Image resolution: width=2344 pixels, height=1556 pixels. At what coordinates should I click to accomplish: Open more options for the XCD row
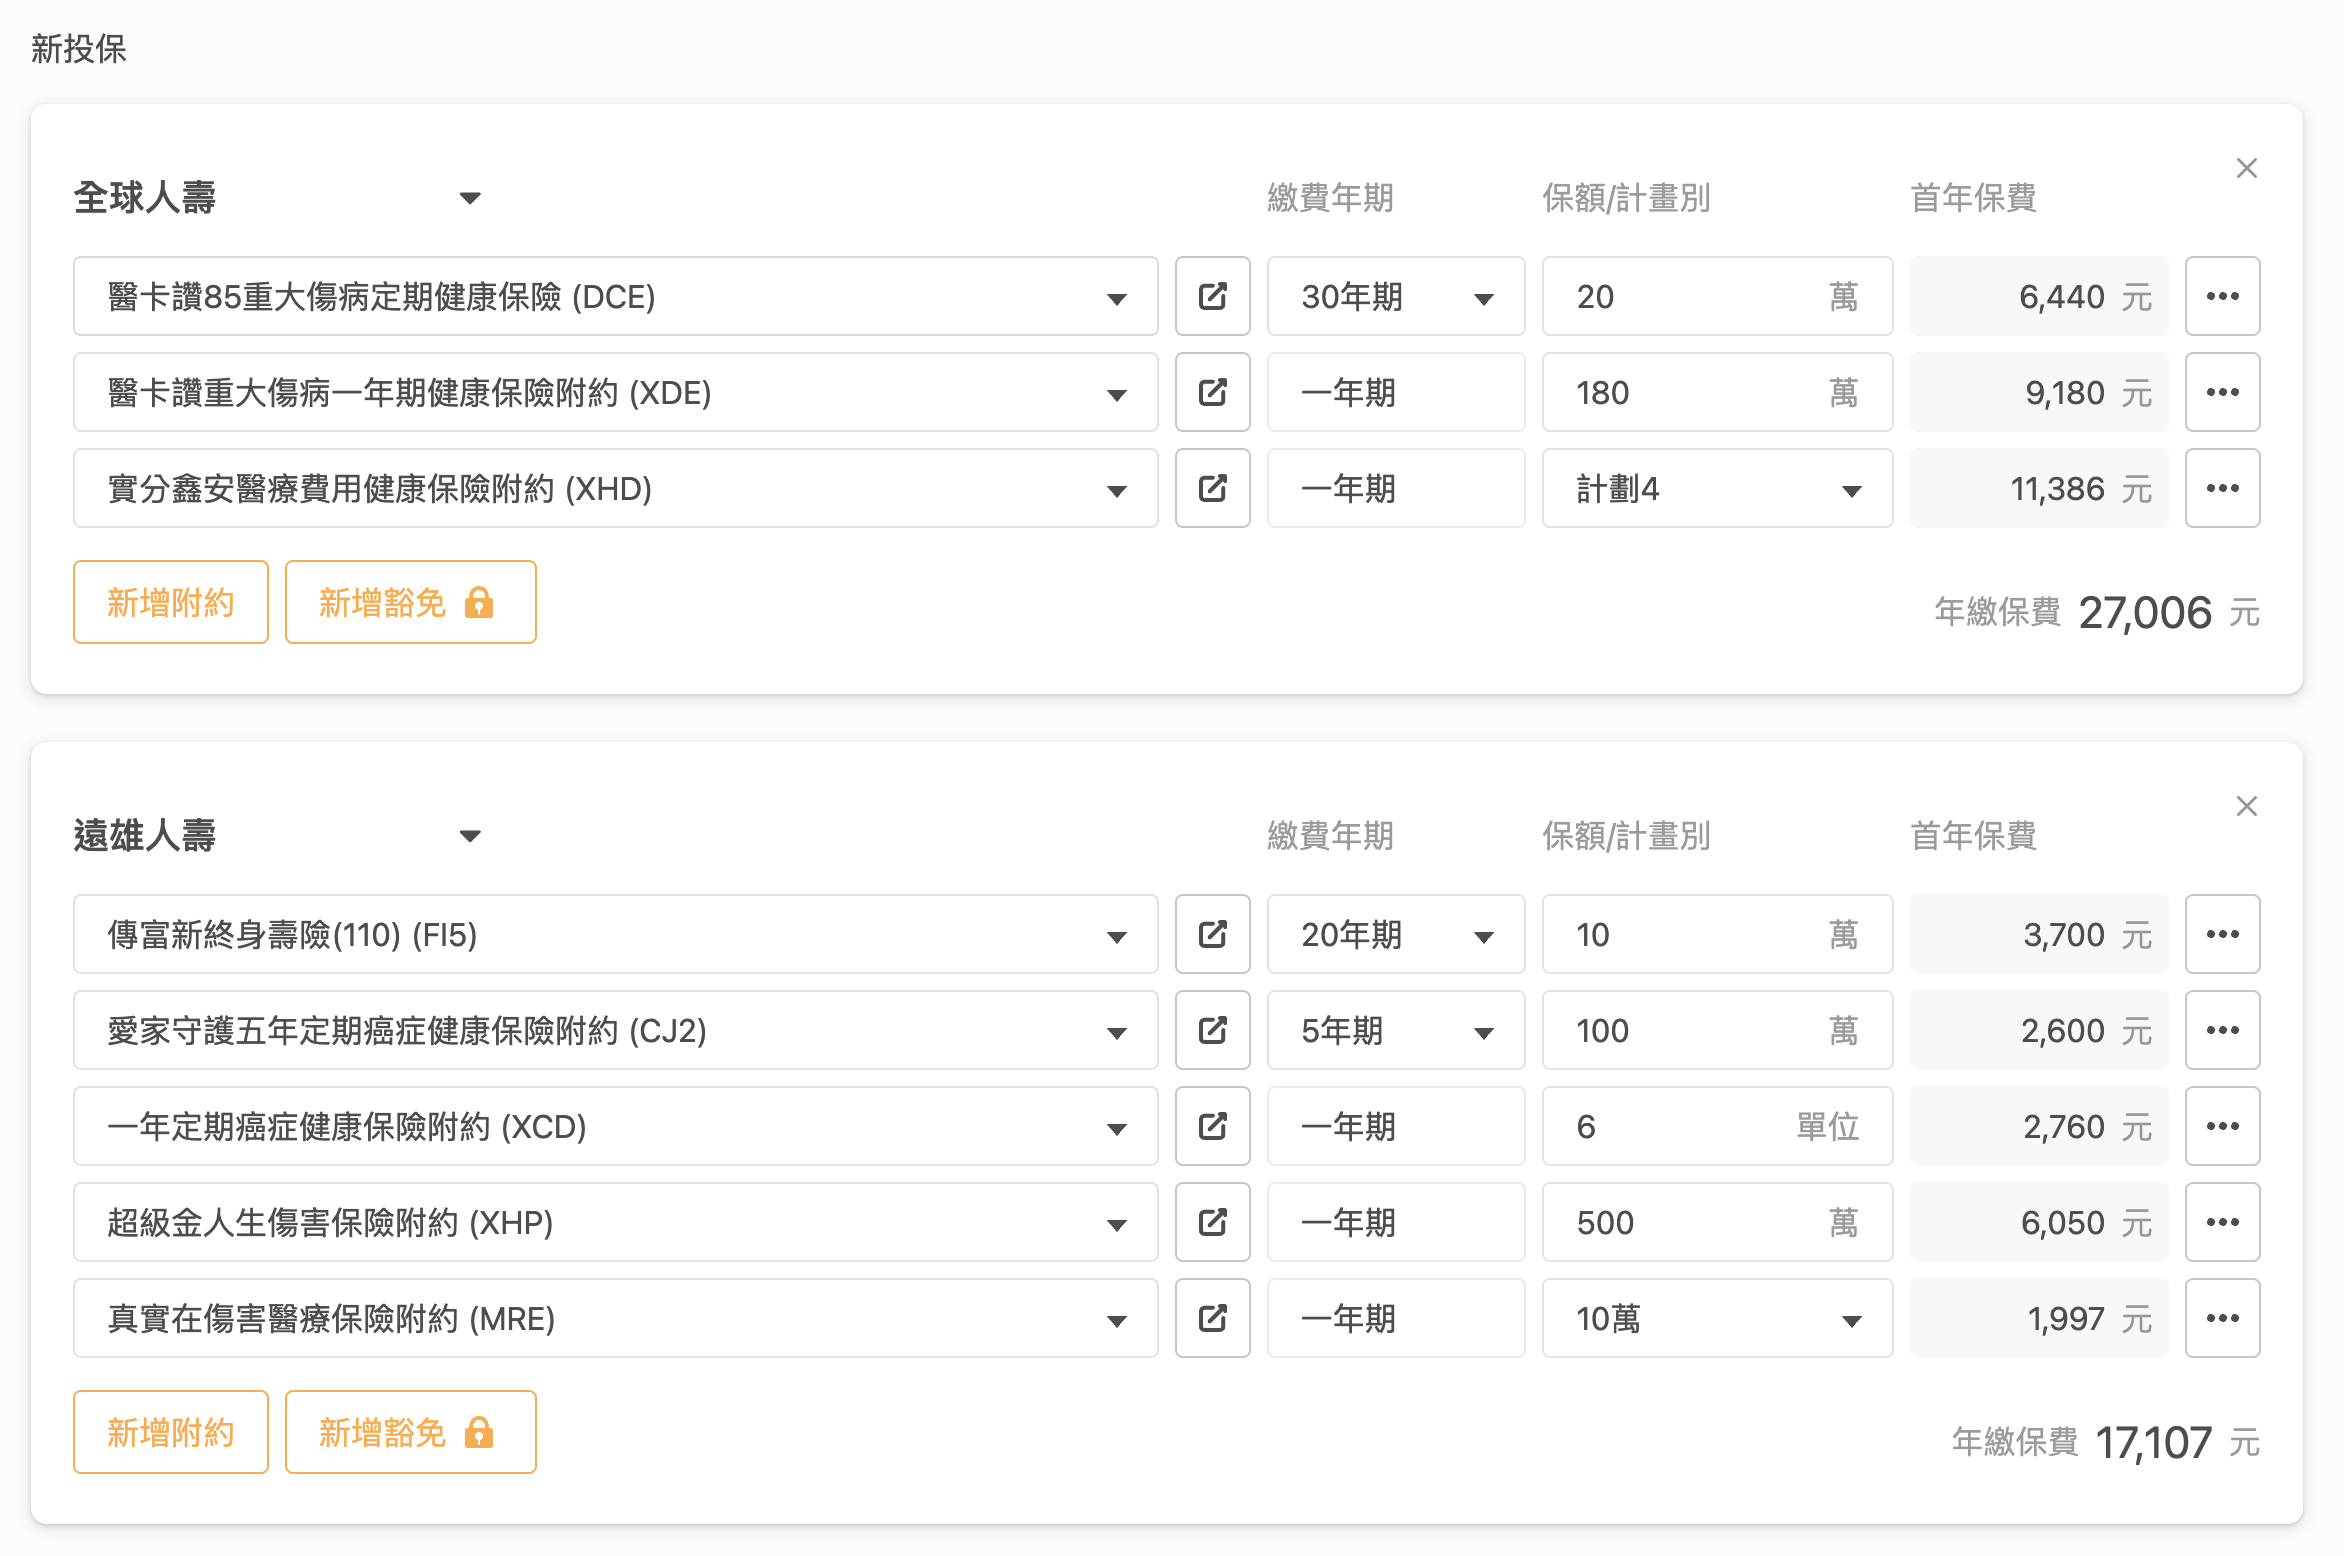pyautogui.click(x=2222, y=1126)
